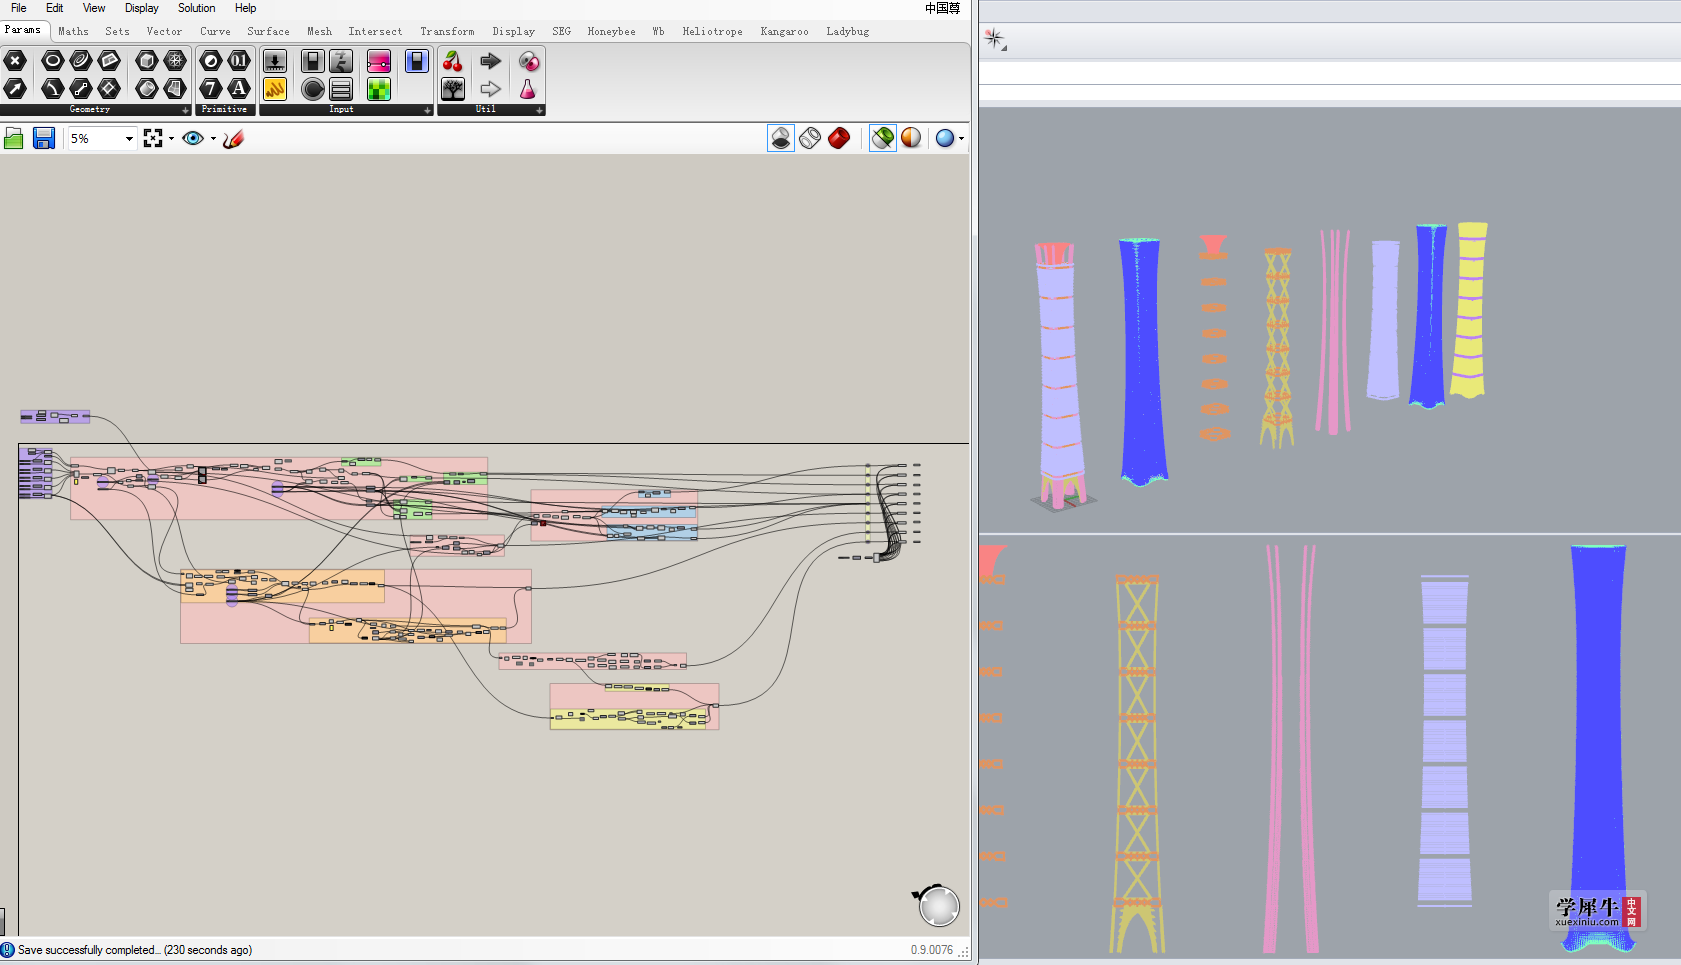Image resolution: width=1681 pixels, height=965 pixels.
Task: Toggle wireframe preview mode
Action: coord(810,138)
